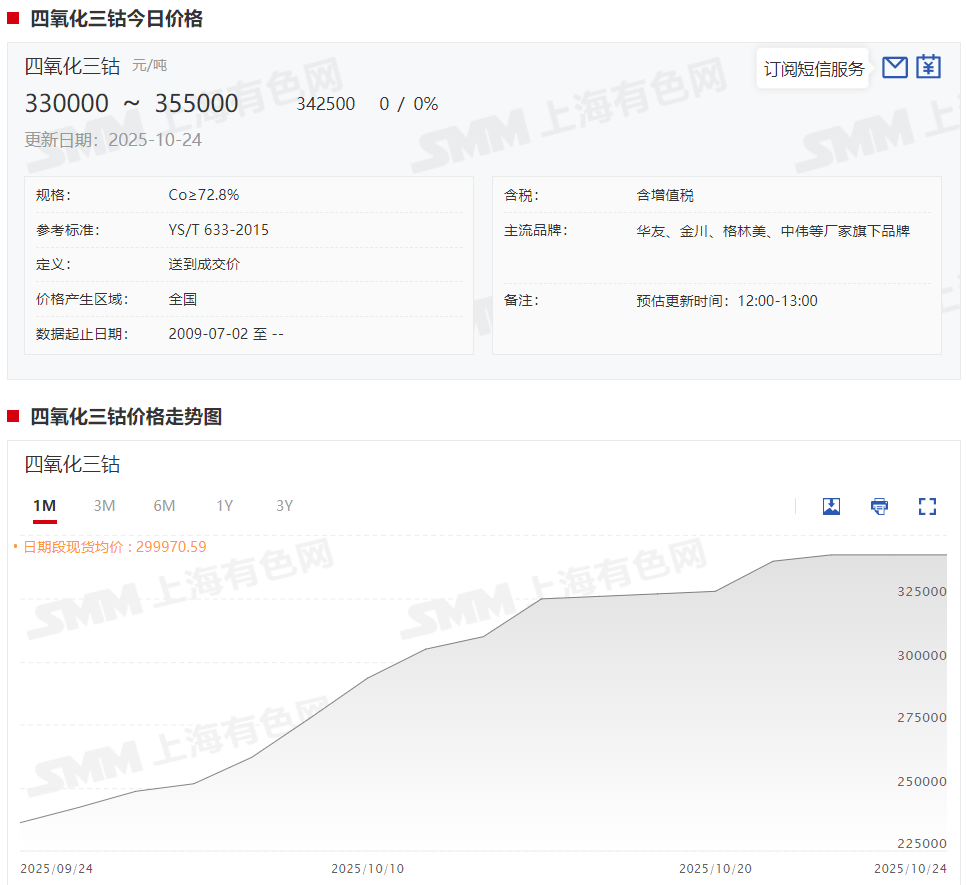The image size is (966, 885).
Task: Switch chart to 3M range
Action: click(104, 506)
